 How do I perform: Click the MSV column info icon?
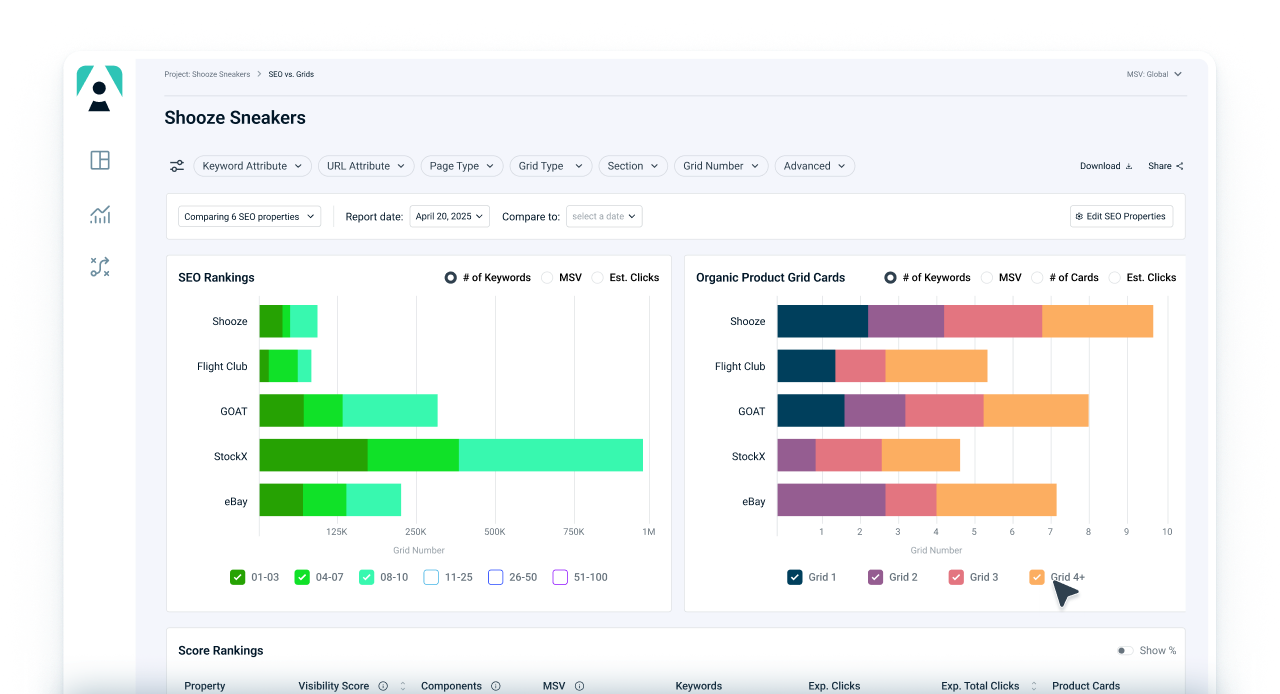[x=579, y=686]
